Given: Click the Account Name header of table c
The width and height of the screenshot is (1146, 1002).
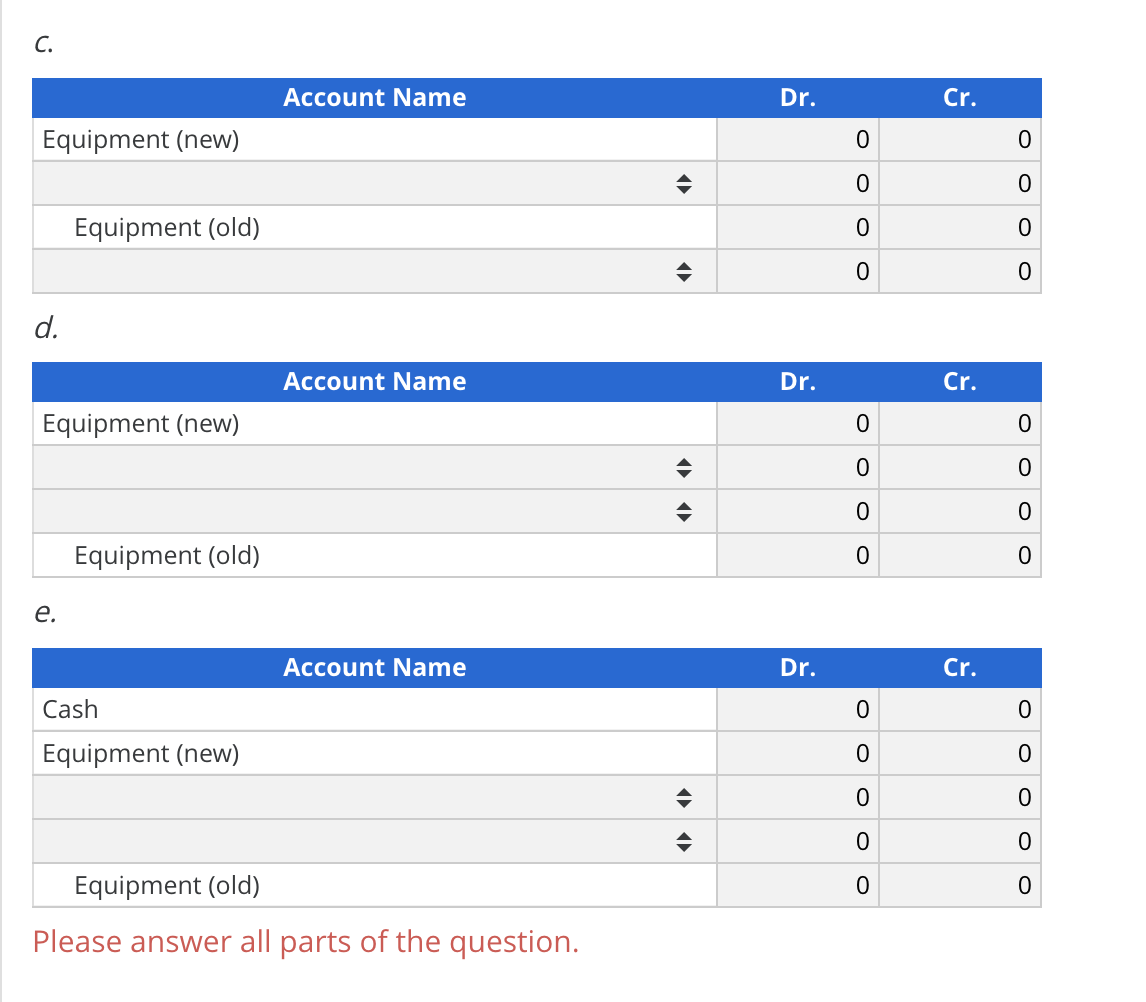Looking at the screenshot, I should coord(374,97).
